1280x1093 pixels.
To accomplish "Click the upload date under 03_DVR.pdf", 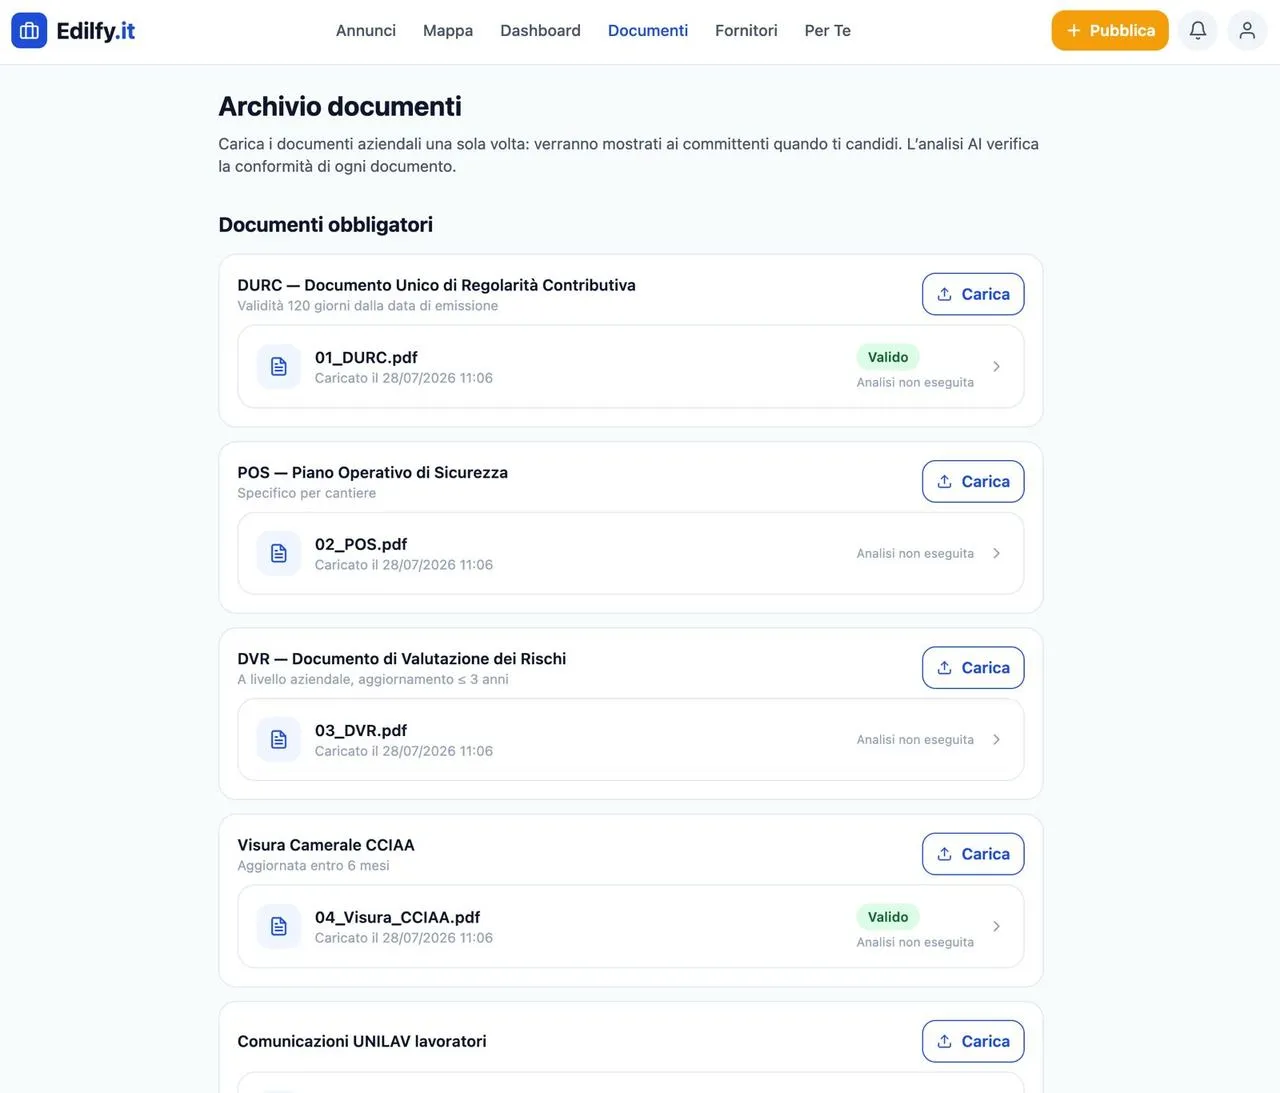I will (x=404, y=751).
